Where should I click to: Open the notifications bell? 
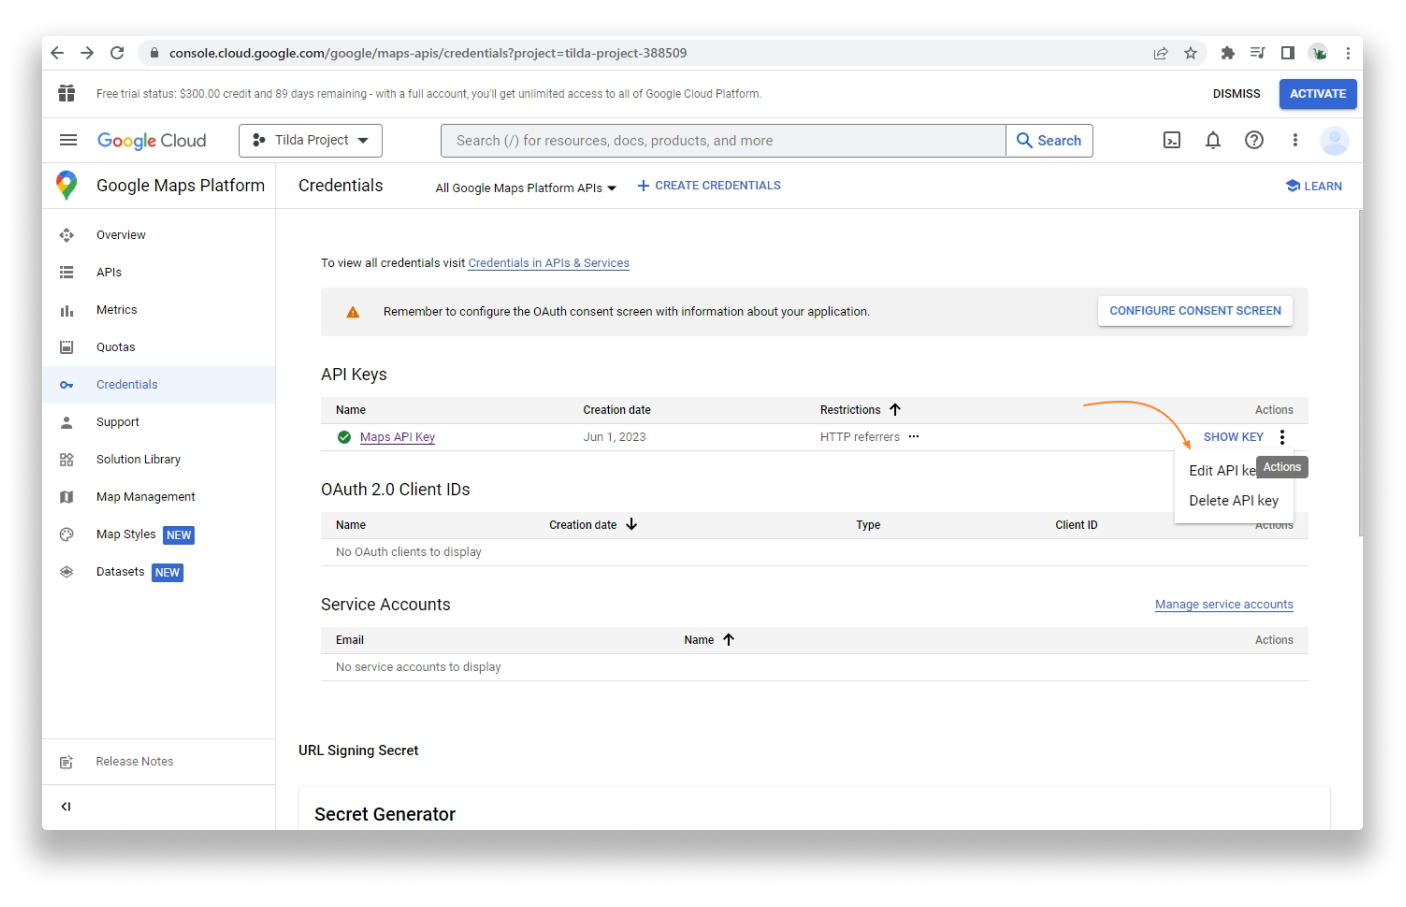point(1212,140)
